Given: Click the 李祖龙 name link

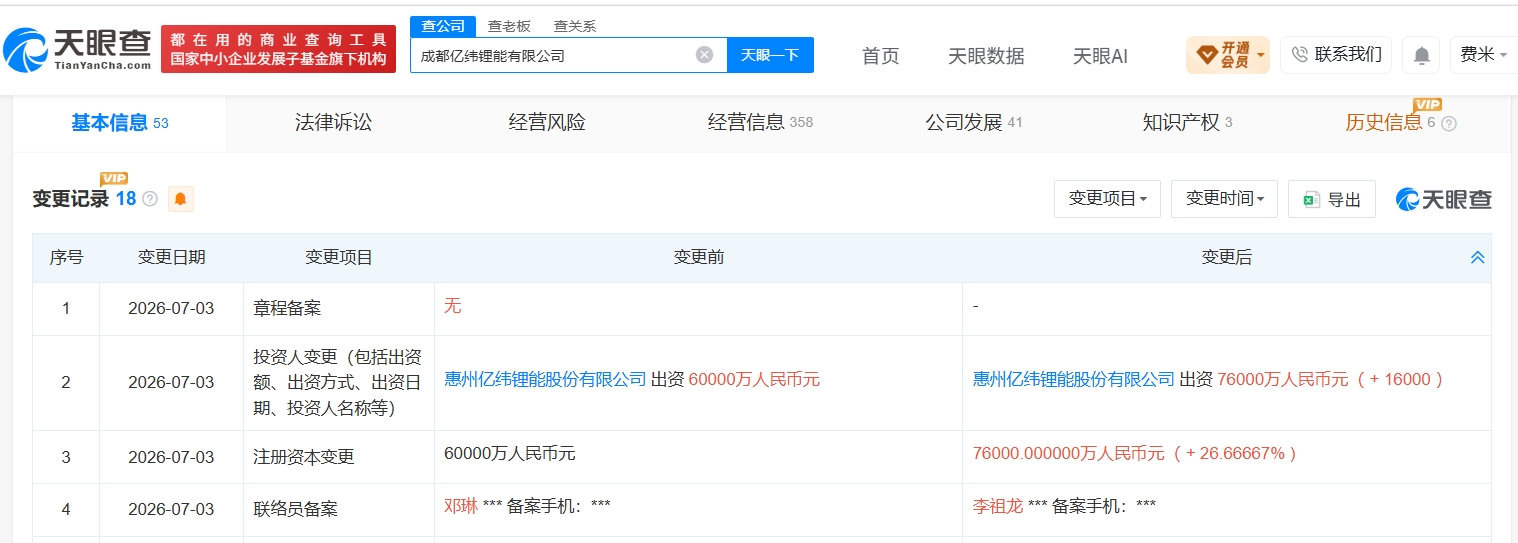Looking at the screenshot, I should pos(998,506).
